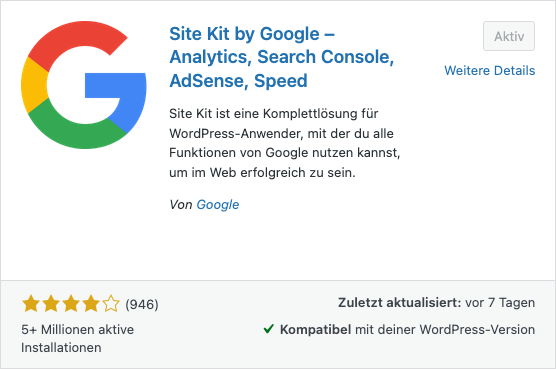The image size is (556, 369).
Task: Click the fourth gold rating star
Action: point(91,304)
